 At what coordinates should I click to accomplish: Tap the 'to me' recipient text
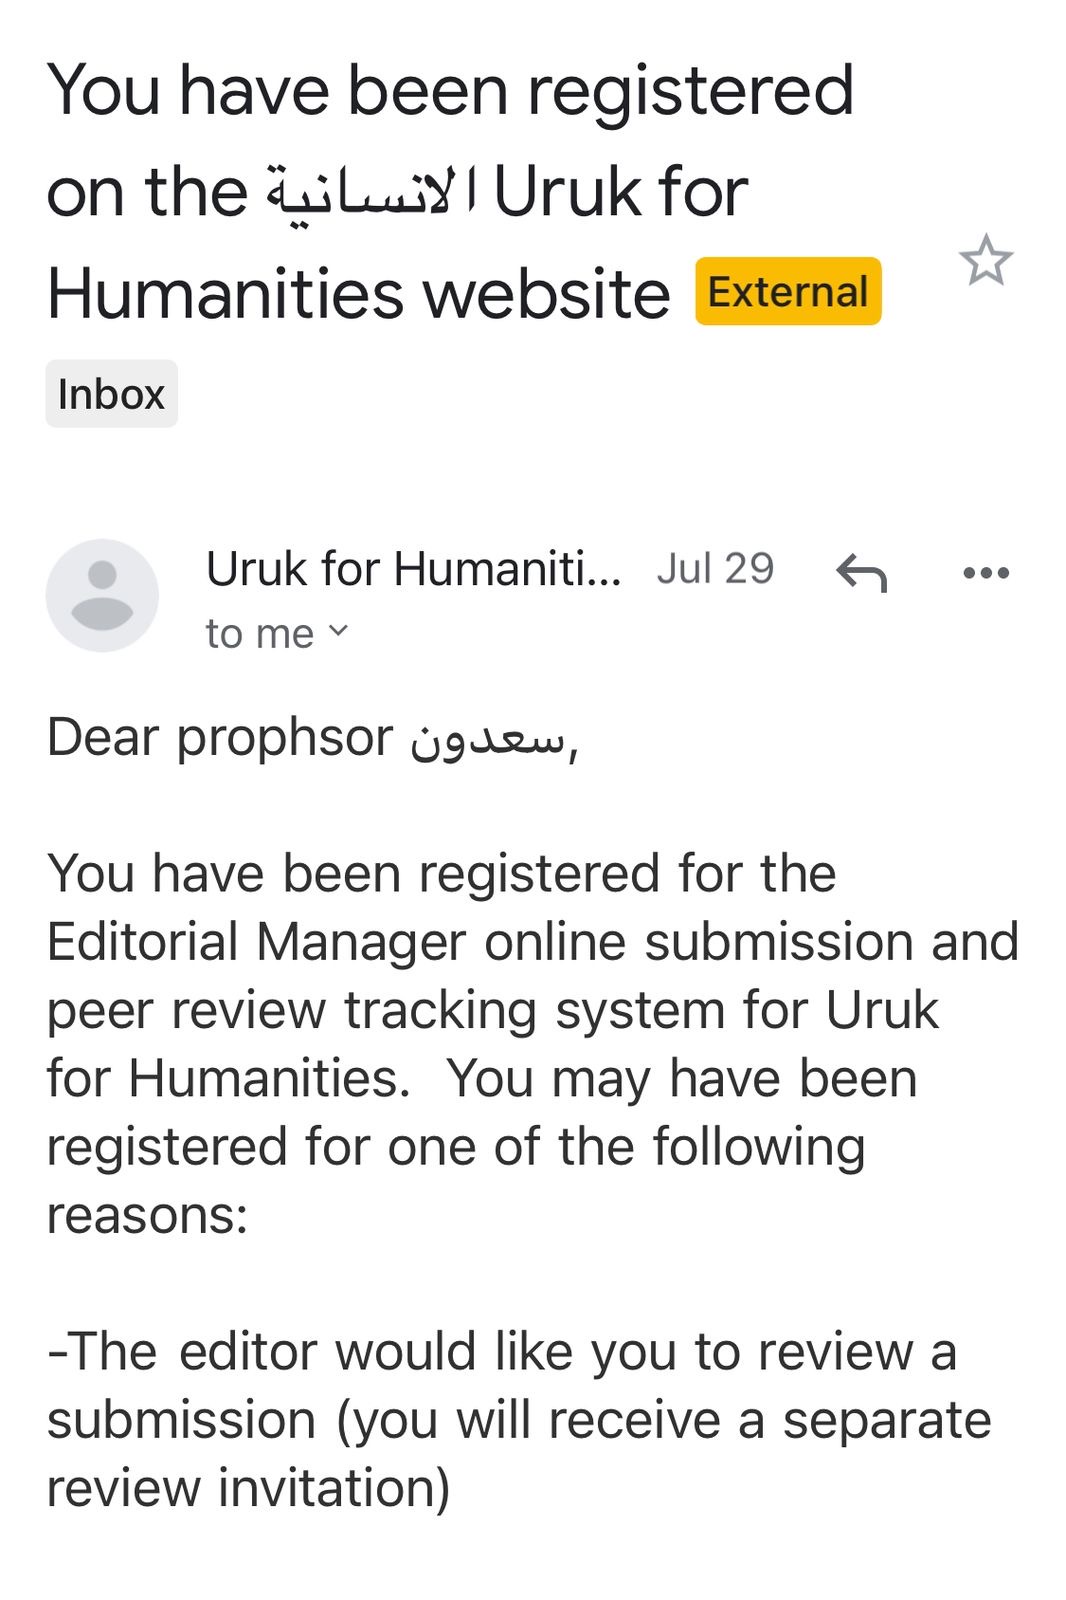coord(259,634)
